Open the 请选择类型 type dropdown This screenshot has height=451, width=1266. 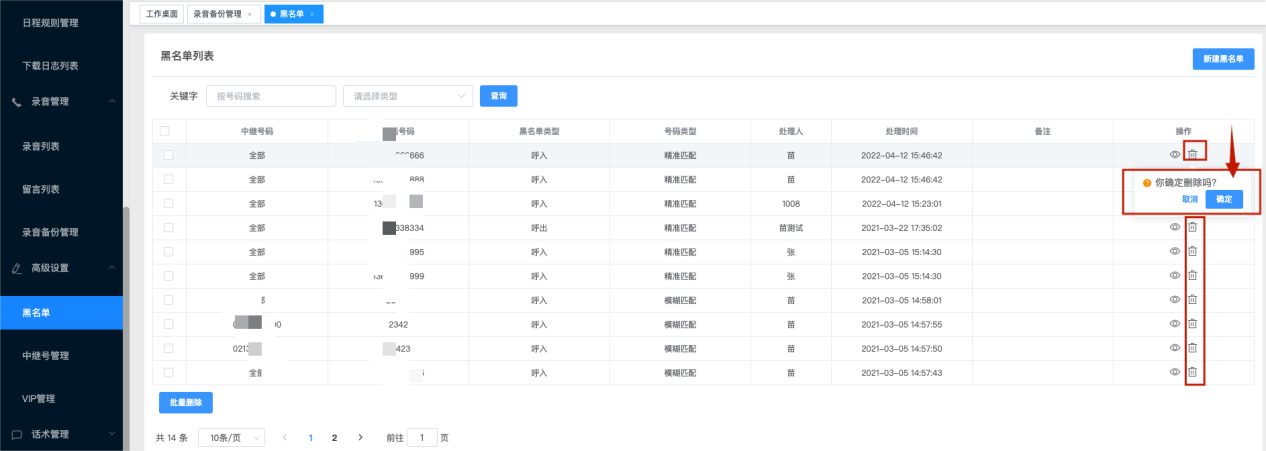point(407,96)
